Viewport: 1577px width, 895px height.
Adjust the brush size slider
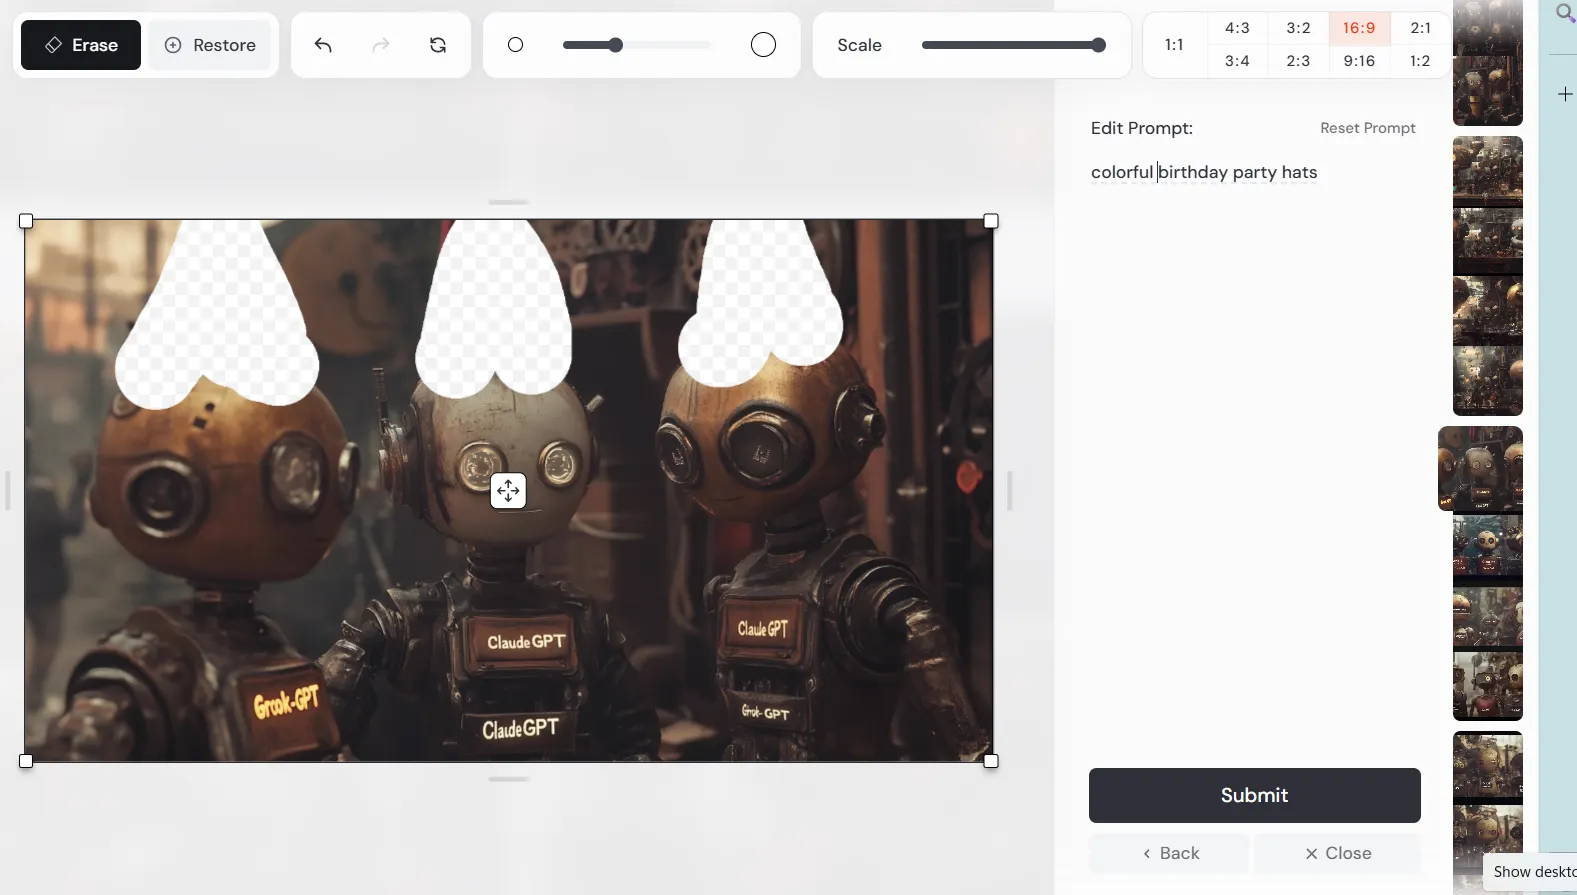click(616, 45)
